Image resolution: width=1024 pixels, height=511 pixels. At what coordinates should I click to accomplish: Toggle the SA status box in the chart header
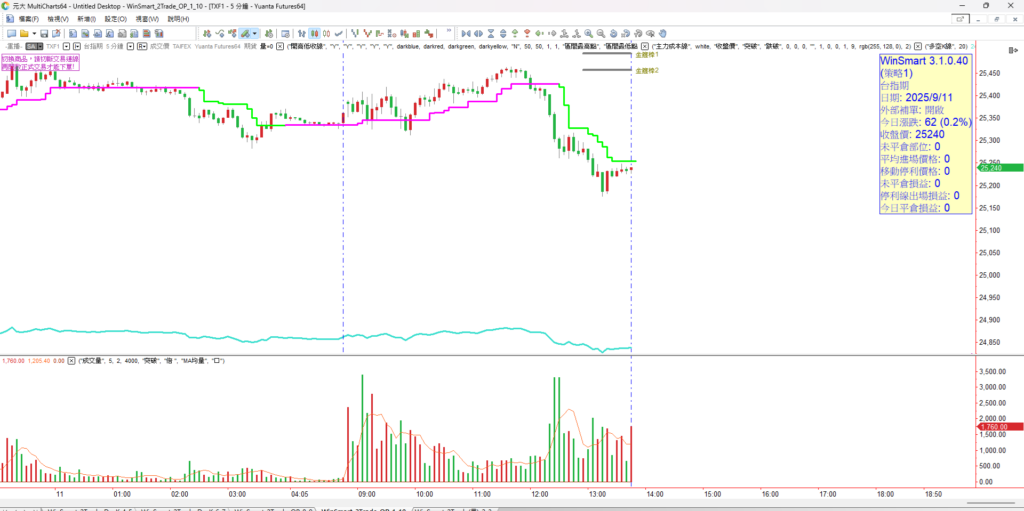[32, 46]
